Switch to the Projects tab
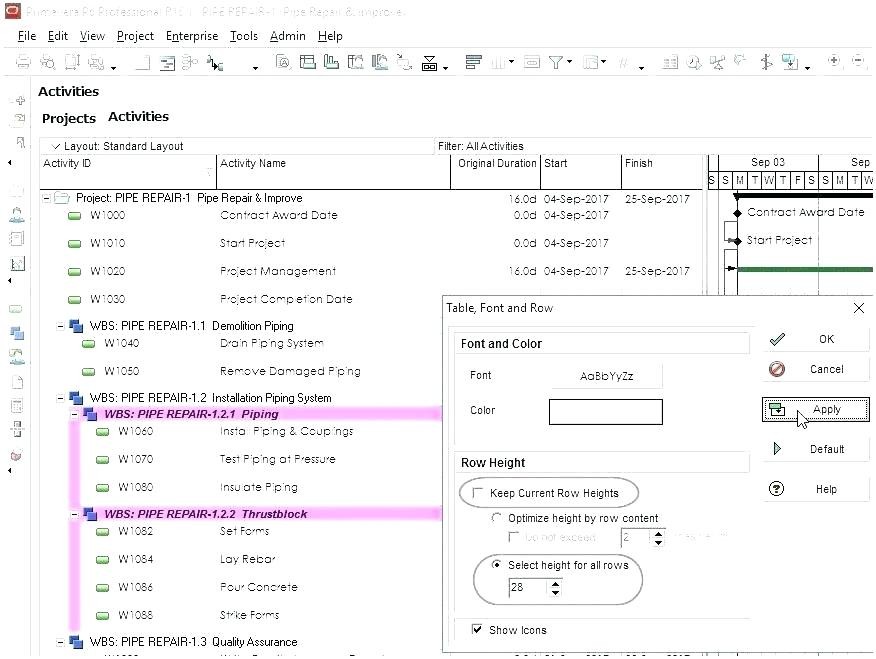Image resolution: width=876 pixels, height=659 pixels. click(x=68, y=118)
